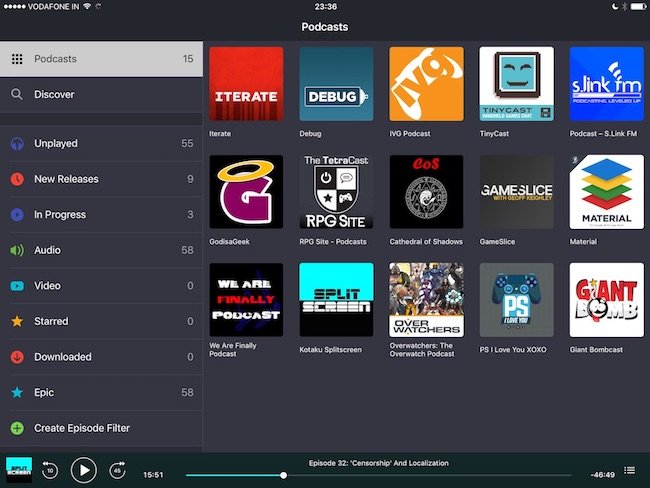Open the Material podcast artwork
The image size is (650, 488).
coord(606,192)
